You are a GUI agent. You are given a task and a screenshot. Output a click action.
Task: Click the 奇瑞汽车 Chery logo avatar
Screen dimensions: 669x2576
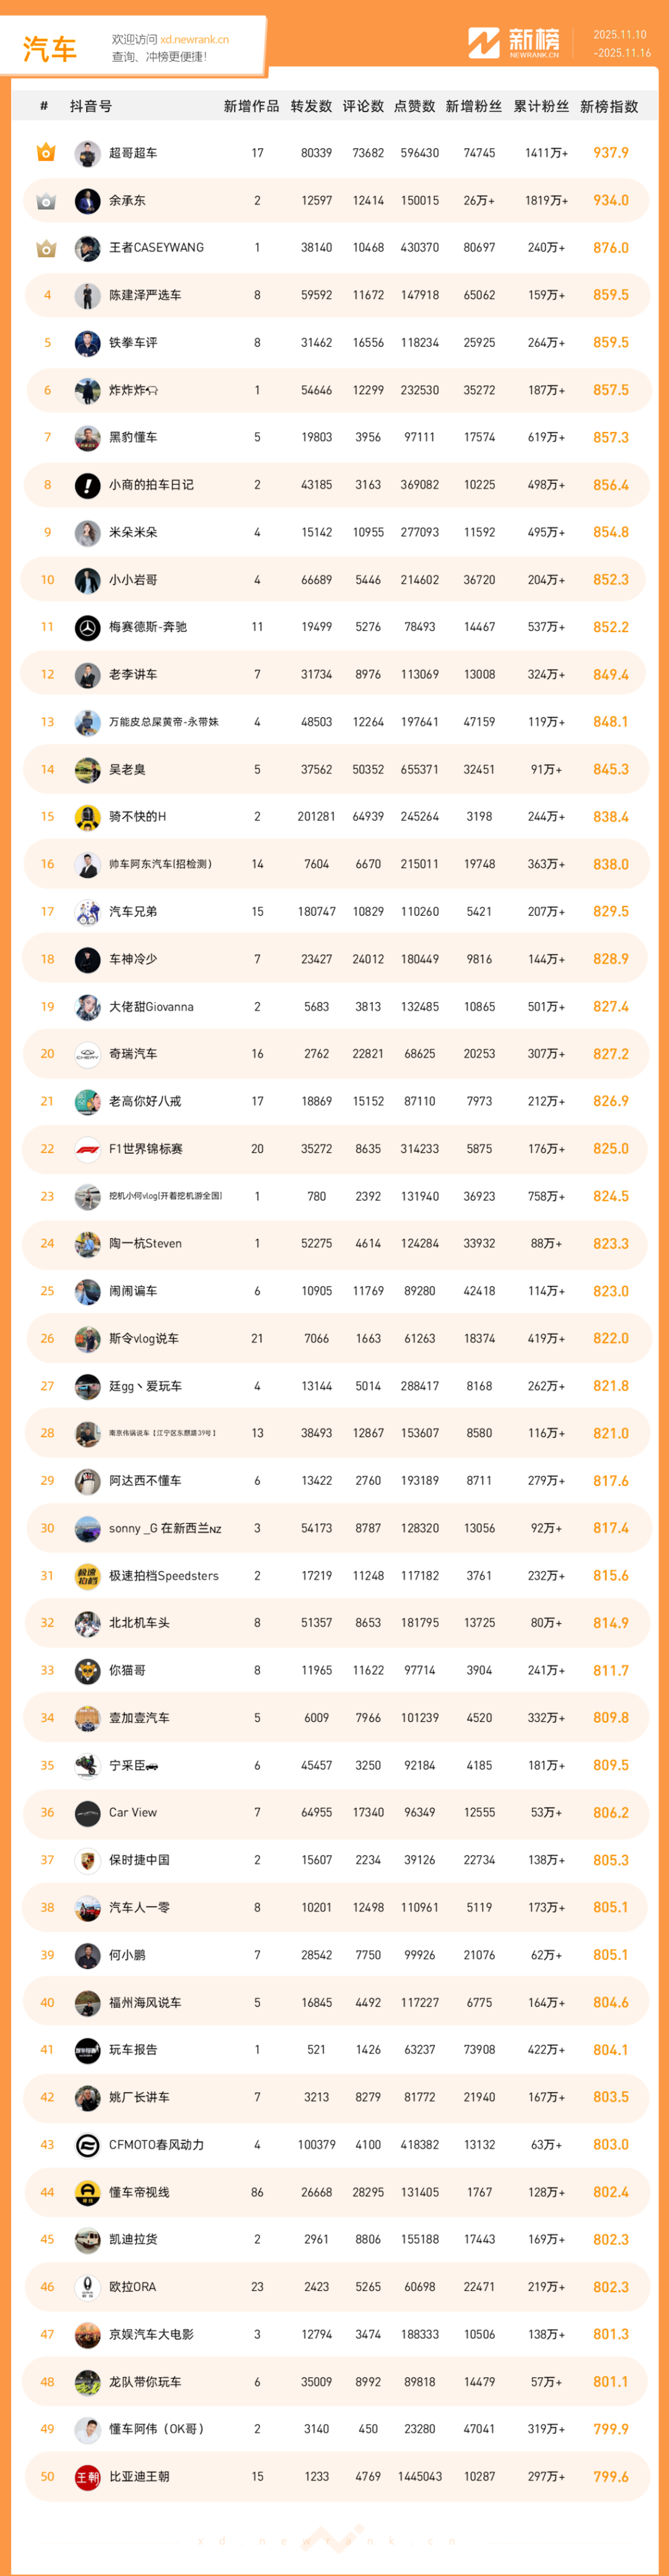click(x=88, y=1054)
